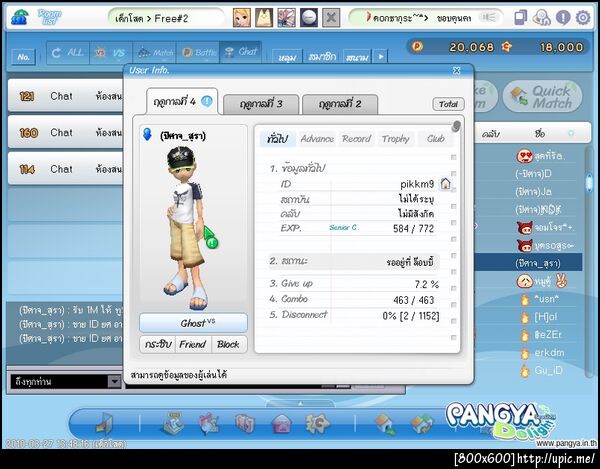Open the shop register icon in bottom toolbar
600x469 pixels.
(174, 423)
